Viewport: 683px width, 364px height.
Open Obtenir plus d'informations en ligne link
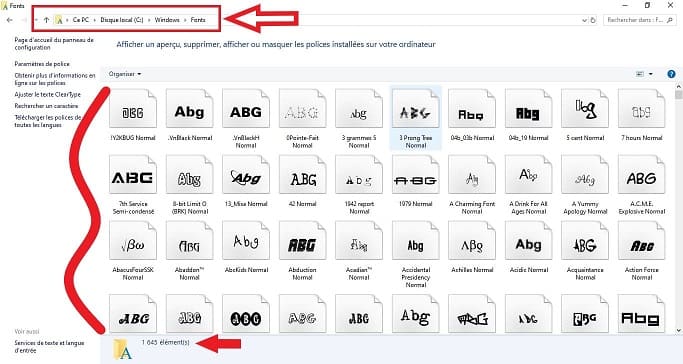tap(55, 79)
